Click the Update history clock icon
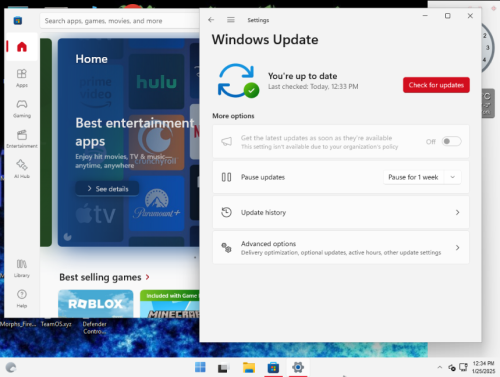Screen dimensions: 500x377 (226, 212)
